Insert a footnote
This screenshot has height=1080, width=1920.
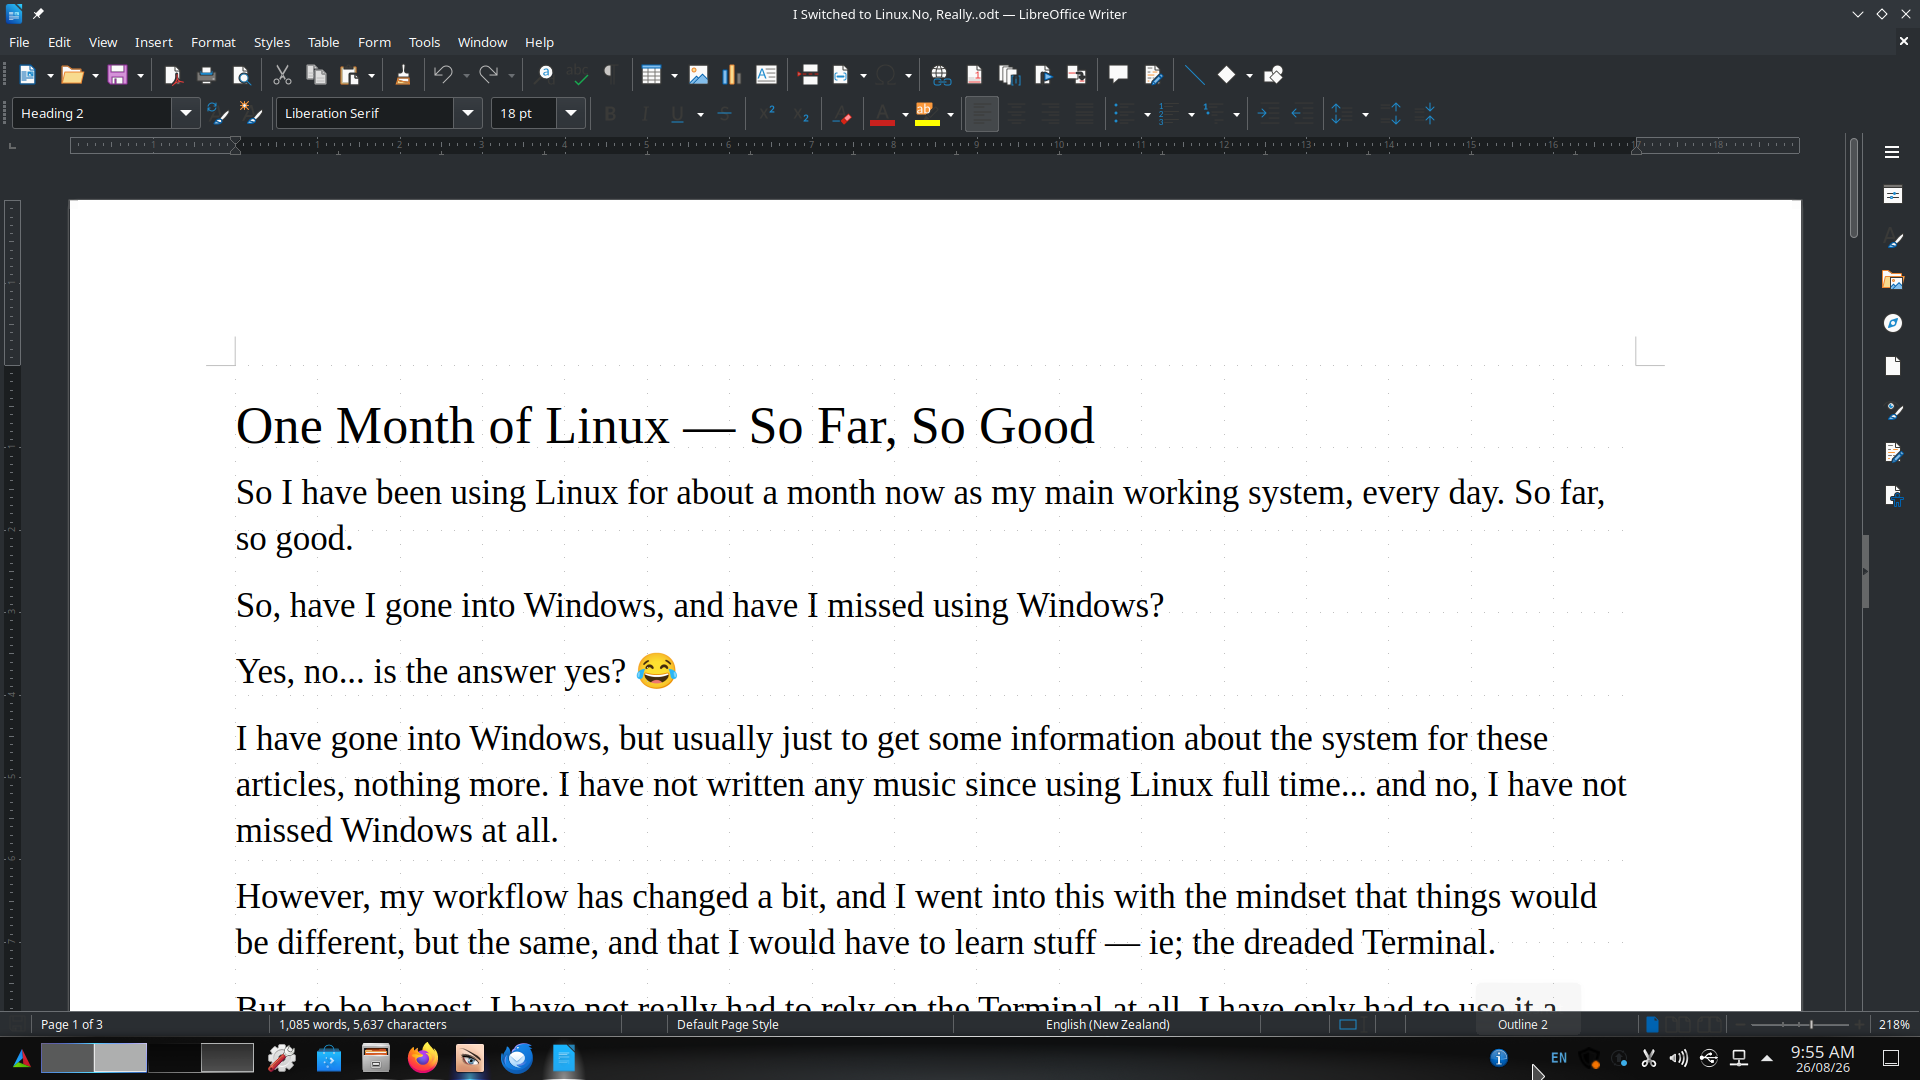click(x=974, y=75)
